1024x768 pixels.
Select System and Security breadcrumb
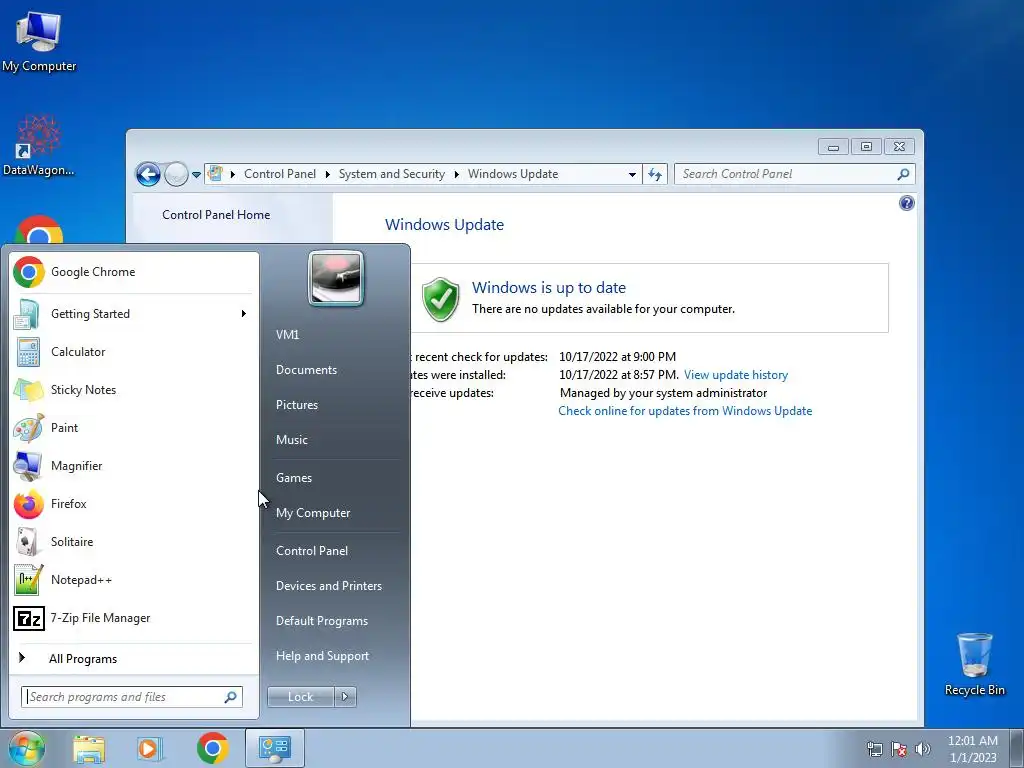click(391, 174)
